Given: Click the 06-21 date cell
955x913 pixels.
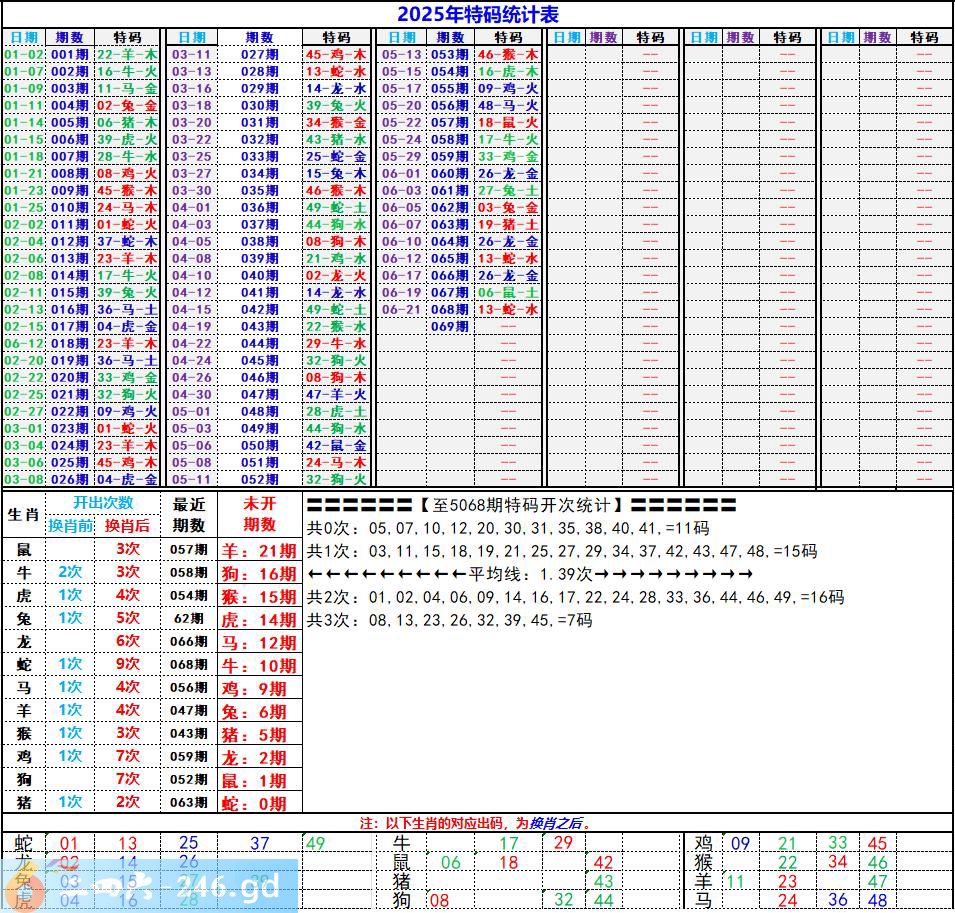Looking at the screenshot, I should pos(402,310).
